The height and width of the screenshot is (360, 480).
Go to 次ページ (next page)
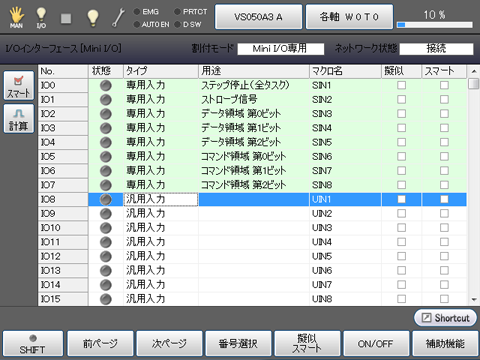169,343
